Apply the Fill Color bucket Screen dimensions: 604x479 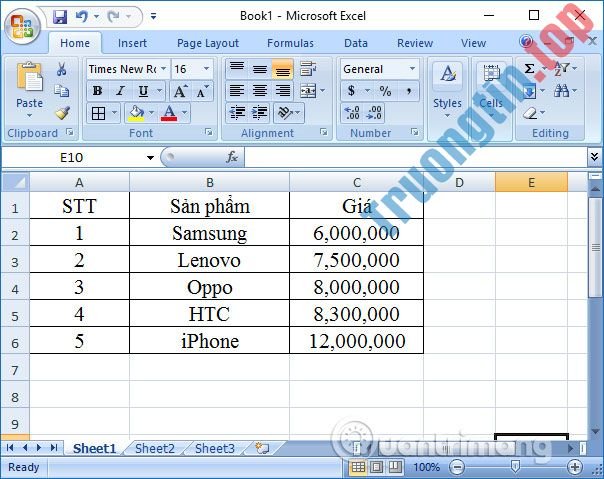136,113
